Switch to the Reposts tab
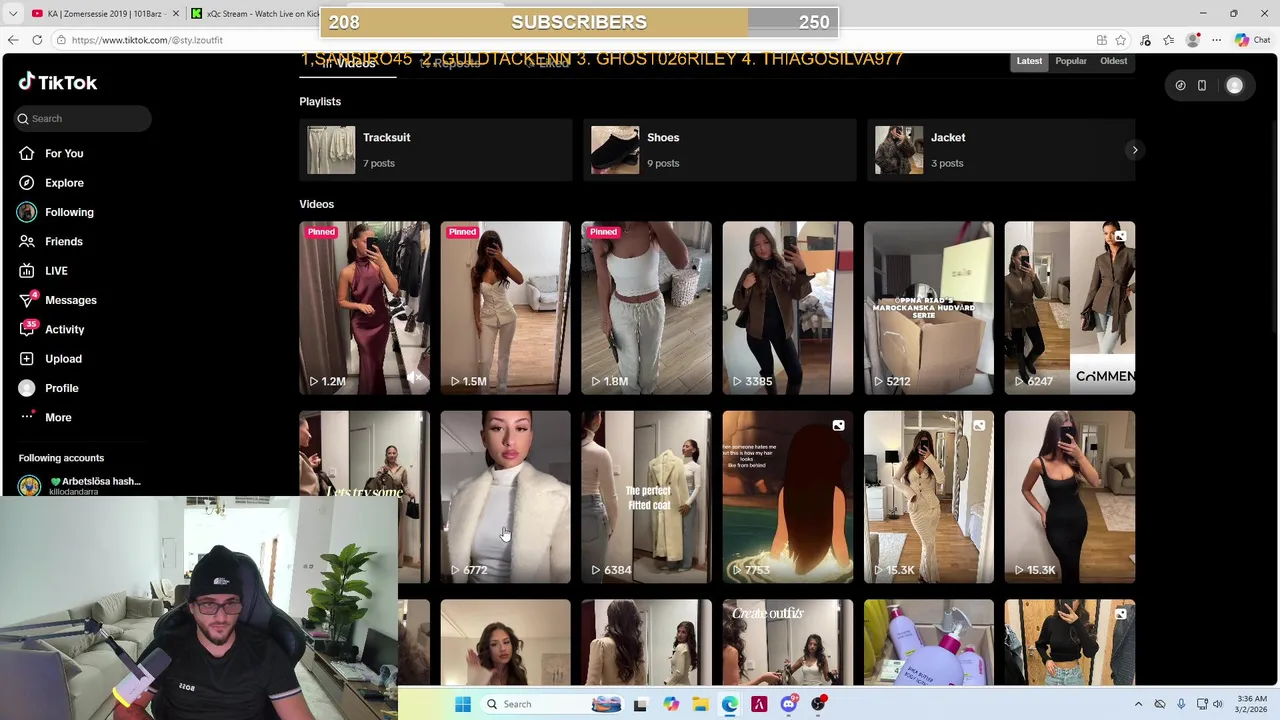Screen dimensions: 1280x720 [450, 64]
